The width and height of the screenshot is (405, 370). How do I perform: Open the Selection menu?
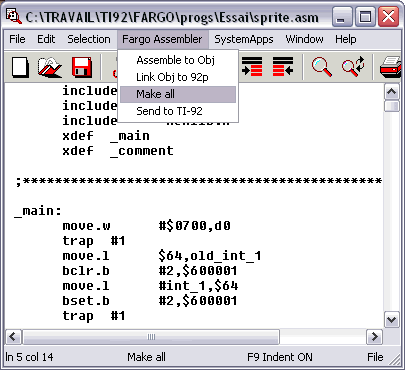(x=89, y=39)
